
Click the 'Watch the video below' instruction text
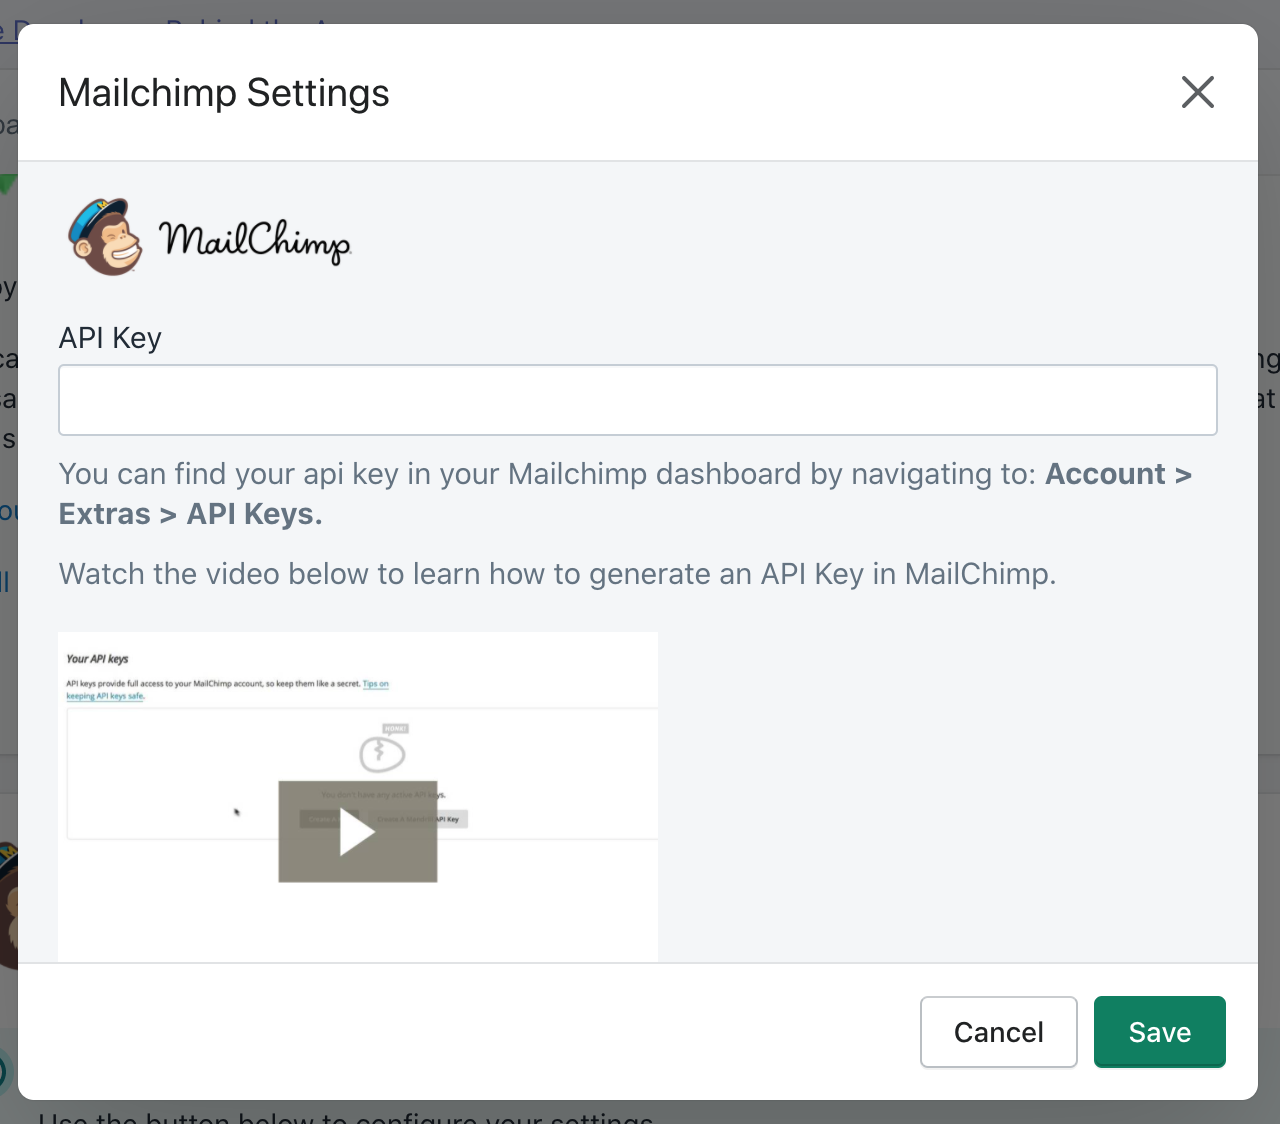coord(557,574)
